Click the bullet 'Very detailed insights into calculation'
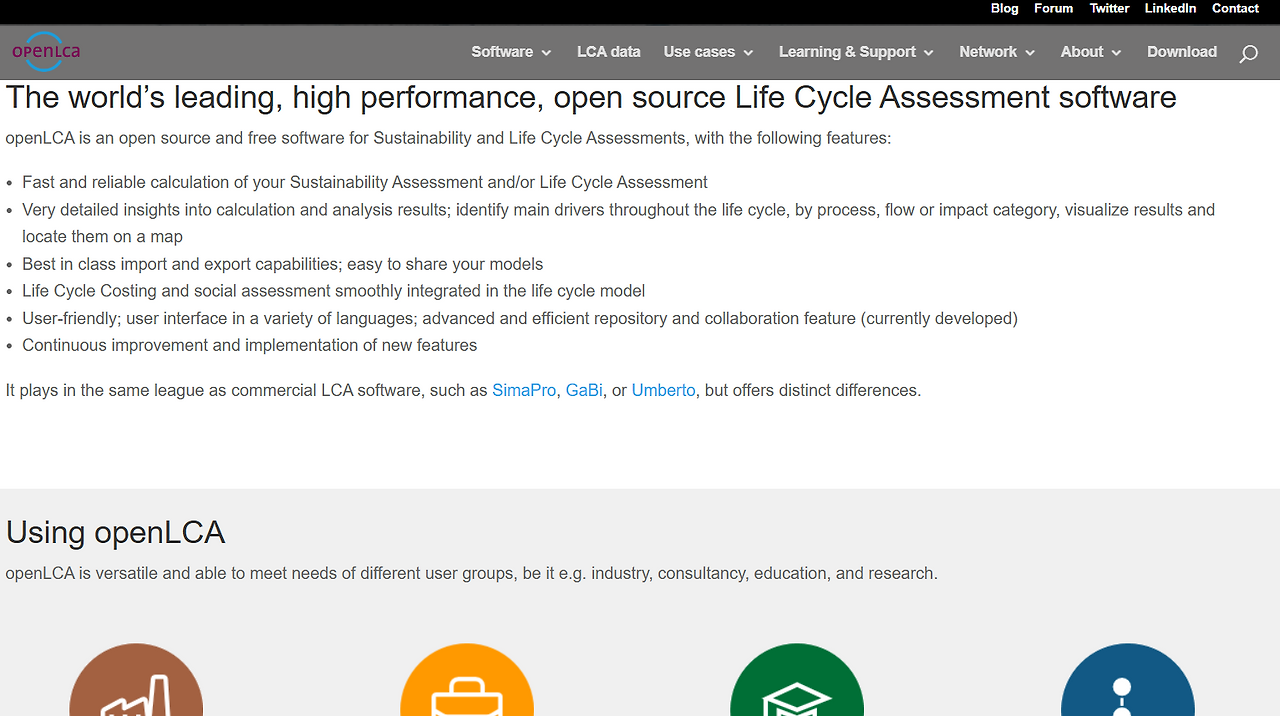 (618, 223)
